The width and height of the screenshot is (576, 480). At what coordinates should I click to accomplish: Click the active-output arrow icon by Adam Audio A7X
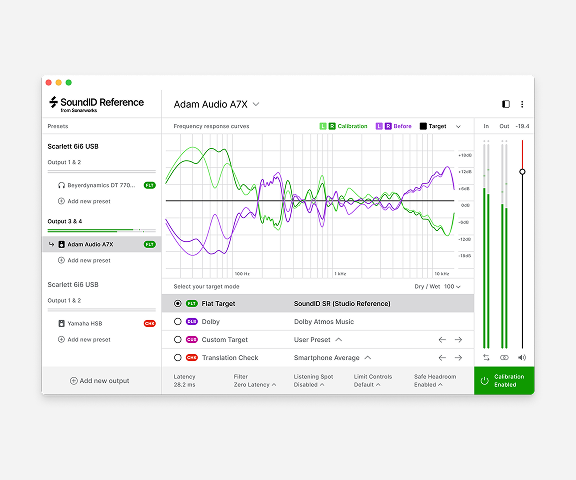tap(51, 244)
